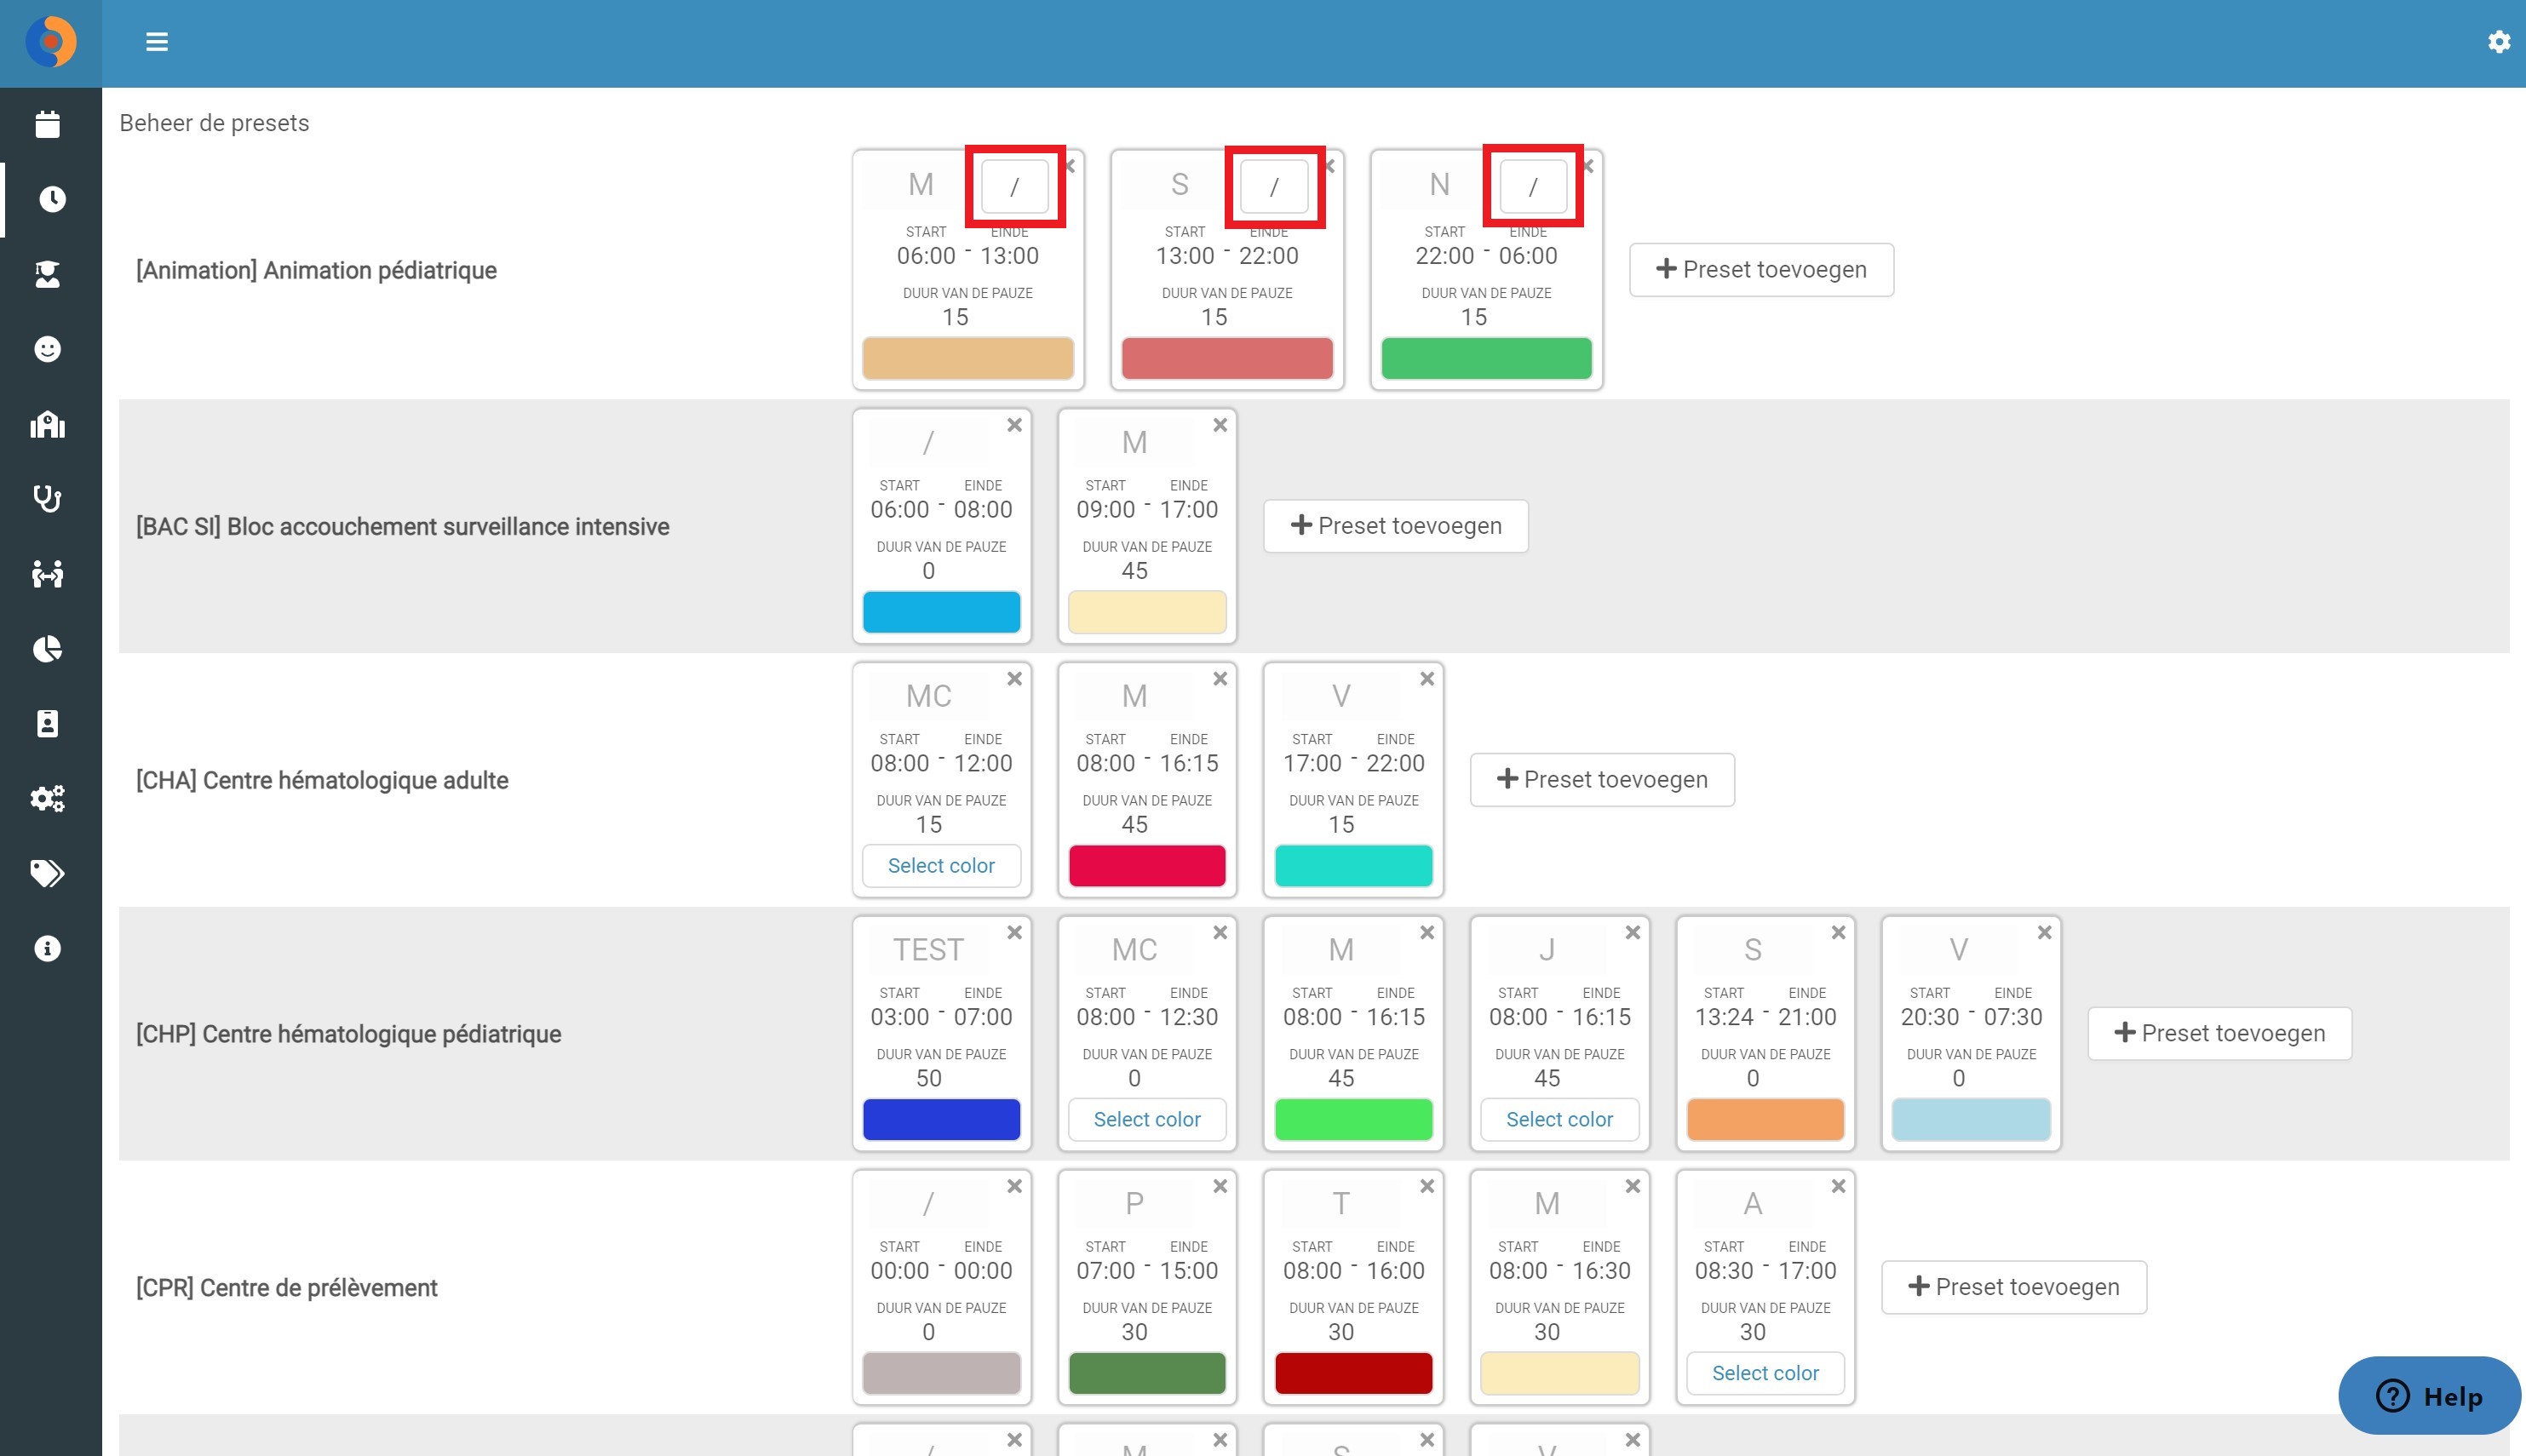Click Preset toevoegen for the CHP row

click(2220, 1033)
